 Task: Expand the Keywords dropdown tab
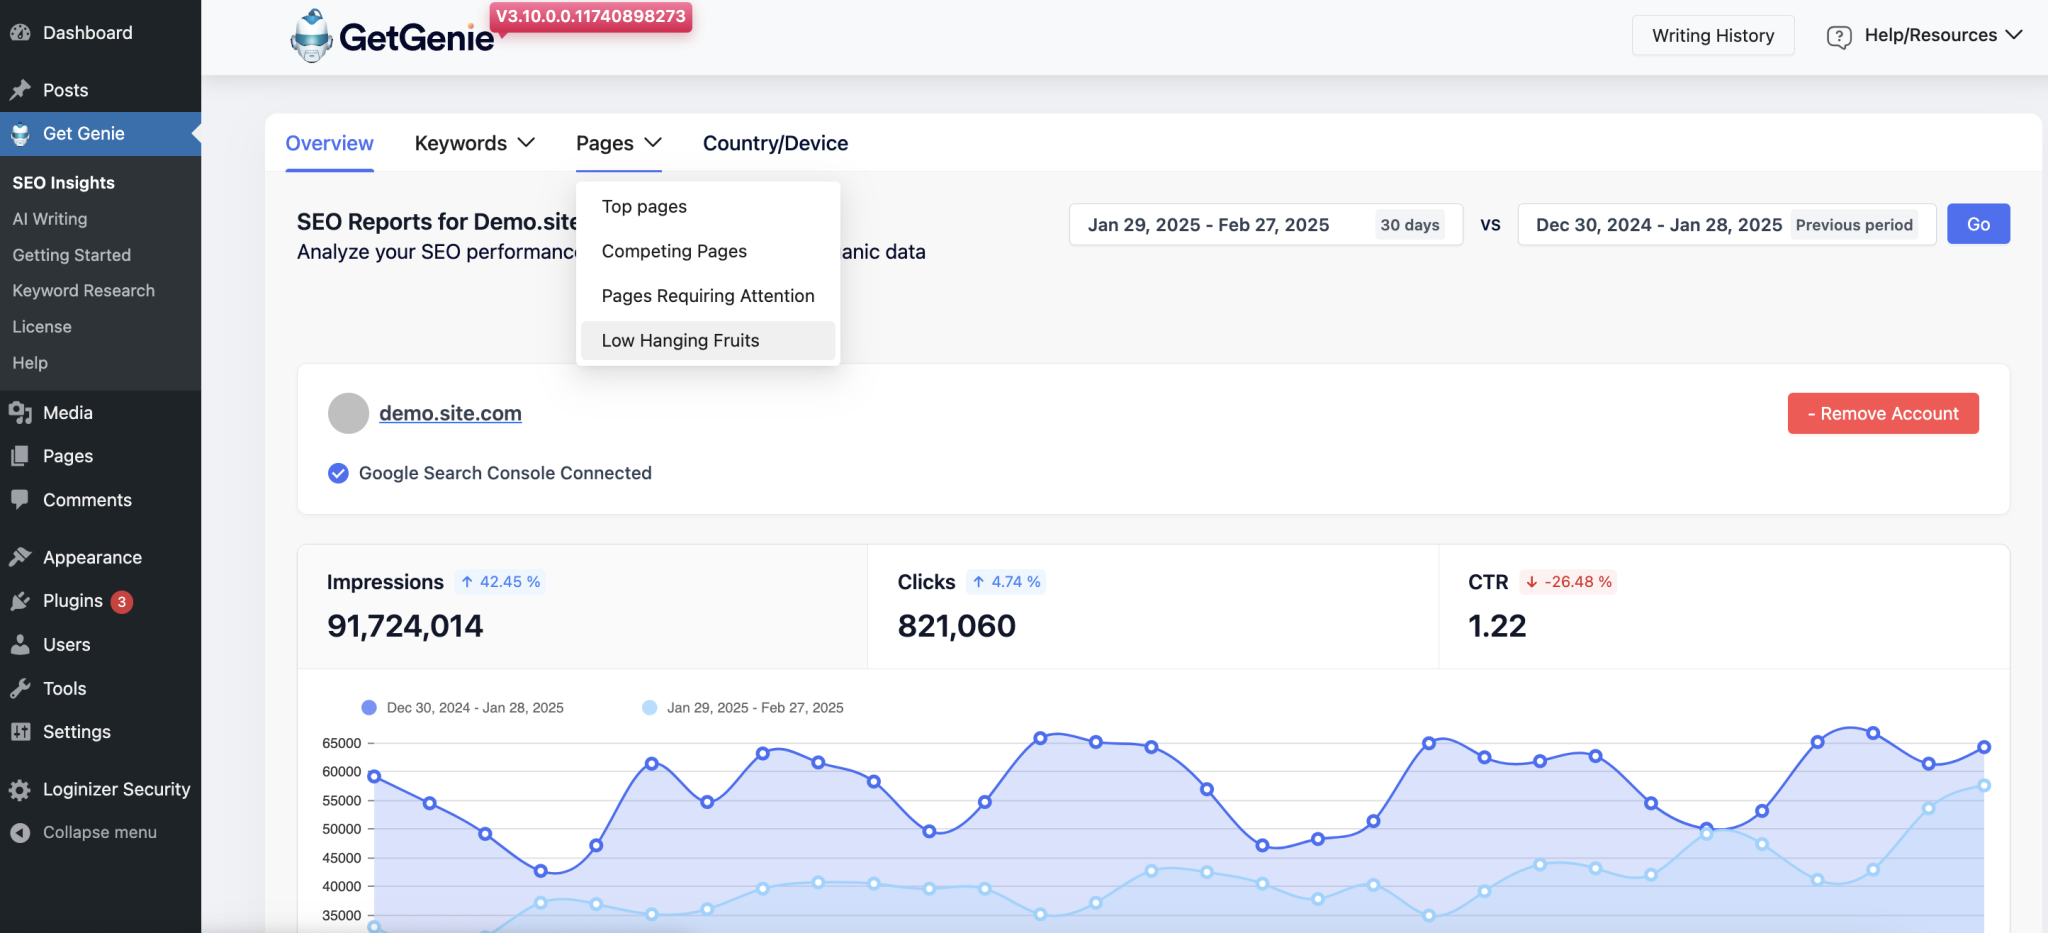click(474, 143)
